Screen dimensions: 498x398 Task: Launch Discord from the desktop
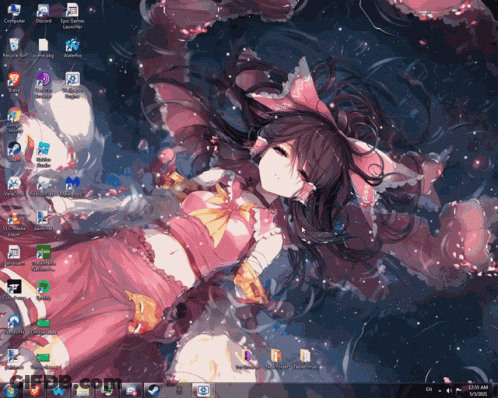click(43, 13)
